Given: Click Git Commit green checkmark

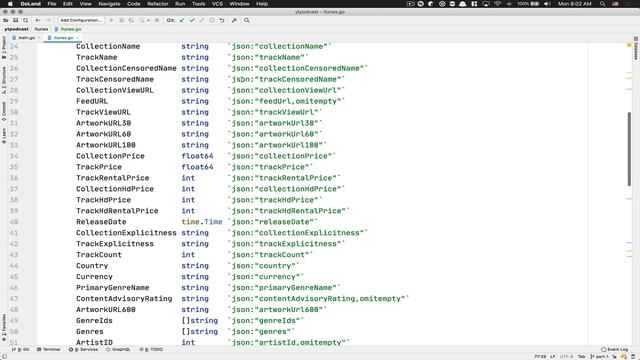Looking at the screenshot, I should pos(192,20).
